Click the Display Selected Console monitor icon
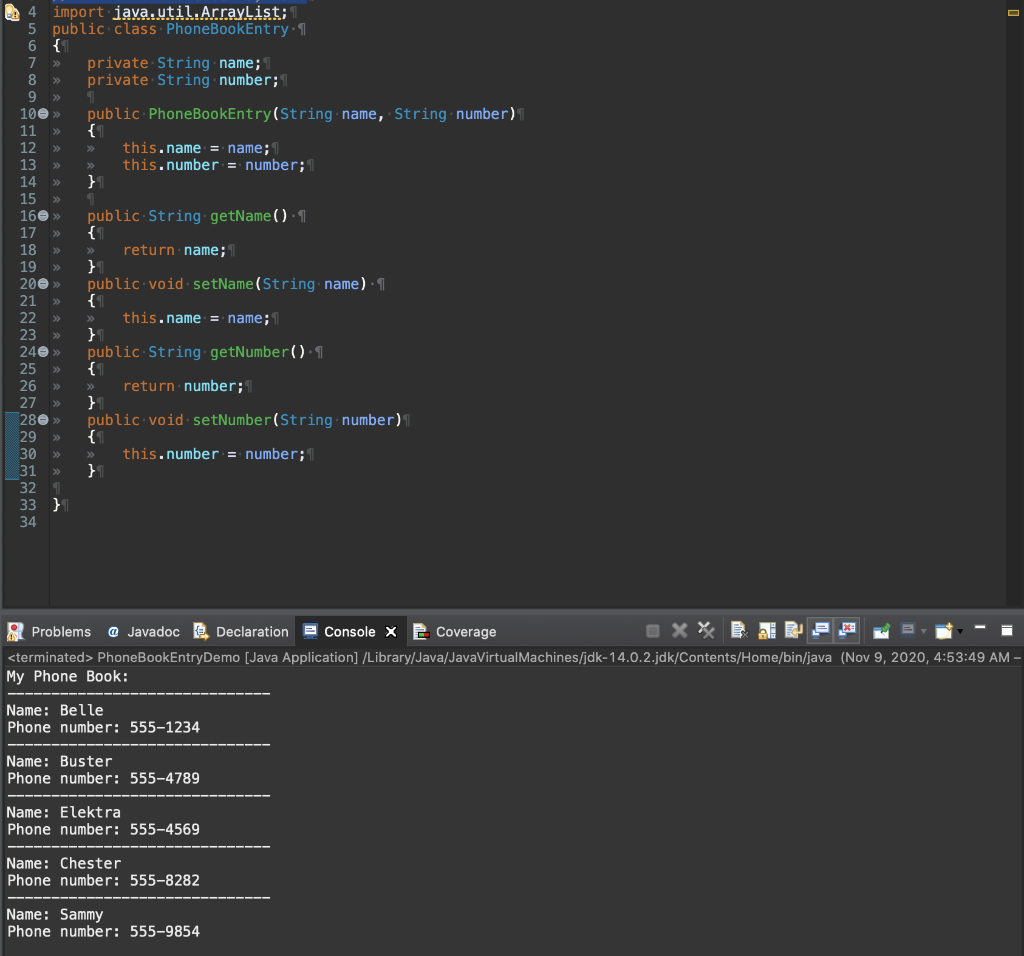Viewport: 1024px width, 956px height. pos(908,630)
